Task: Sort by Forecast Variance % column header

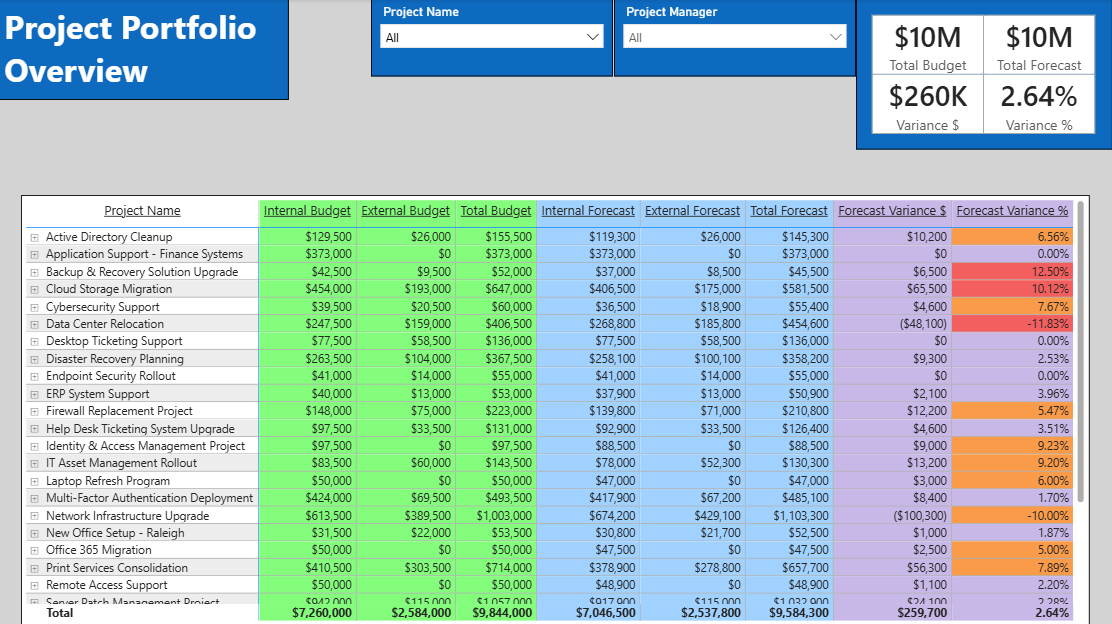Action: 1012,211
